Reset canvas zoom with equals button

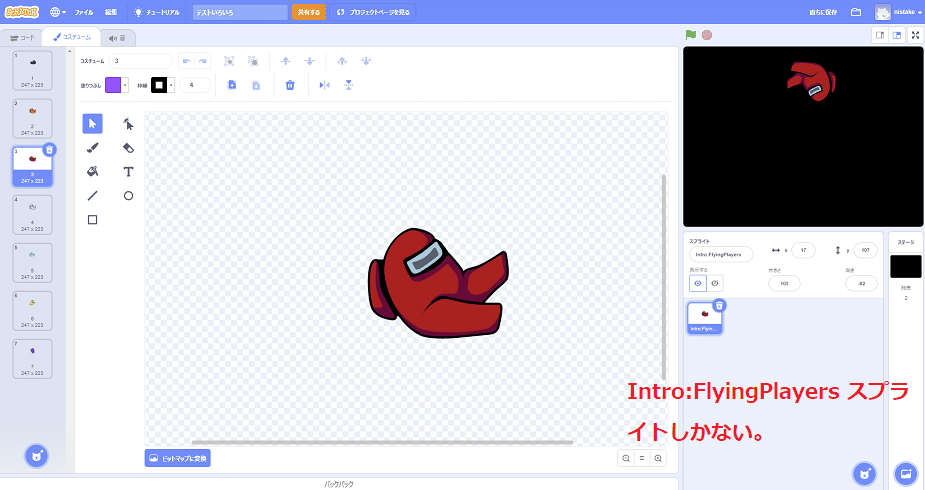tap(642, 458)
